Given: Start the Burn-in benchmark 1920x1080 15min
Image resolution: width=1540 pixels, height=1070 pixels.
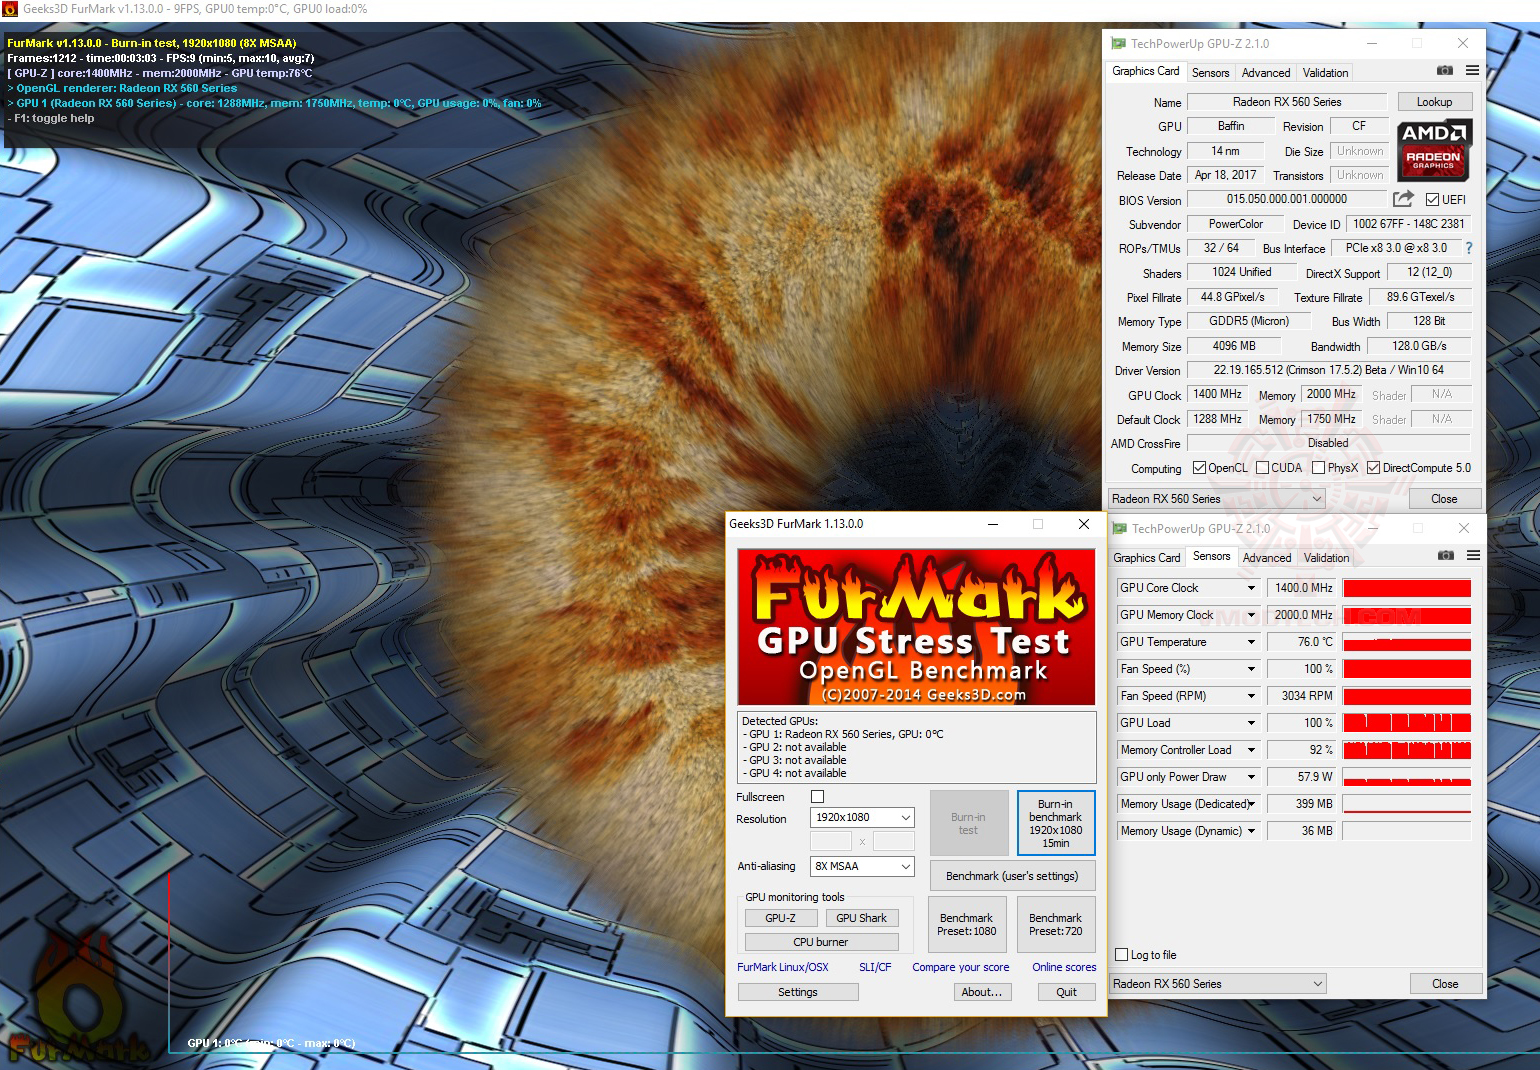Looking at the screenshot, I should (x=1056, y=823).
